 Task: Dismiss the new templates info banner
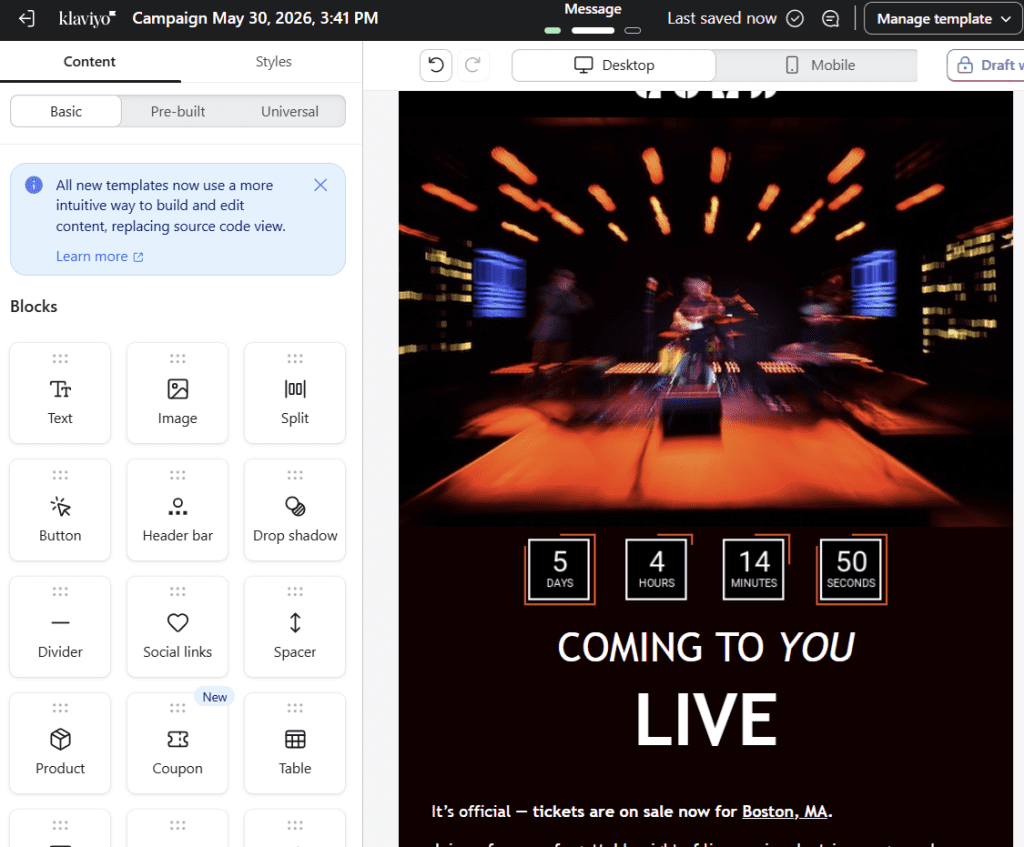pyautogui.click(x=321, y=185)
